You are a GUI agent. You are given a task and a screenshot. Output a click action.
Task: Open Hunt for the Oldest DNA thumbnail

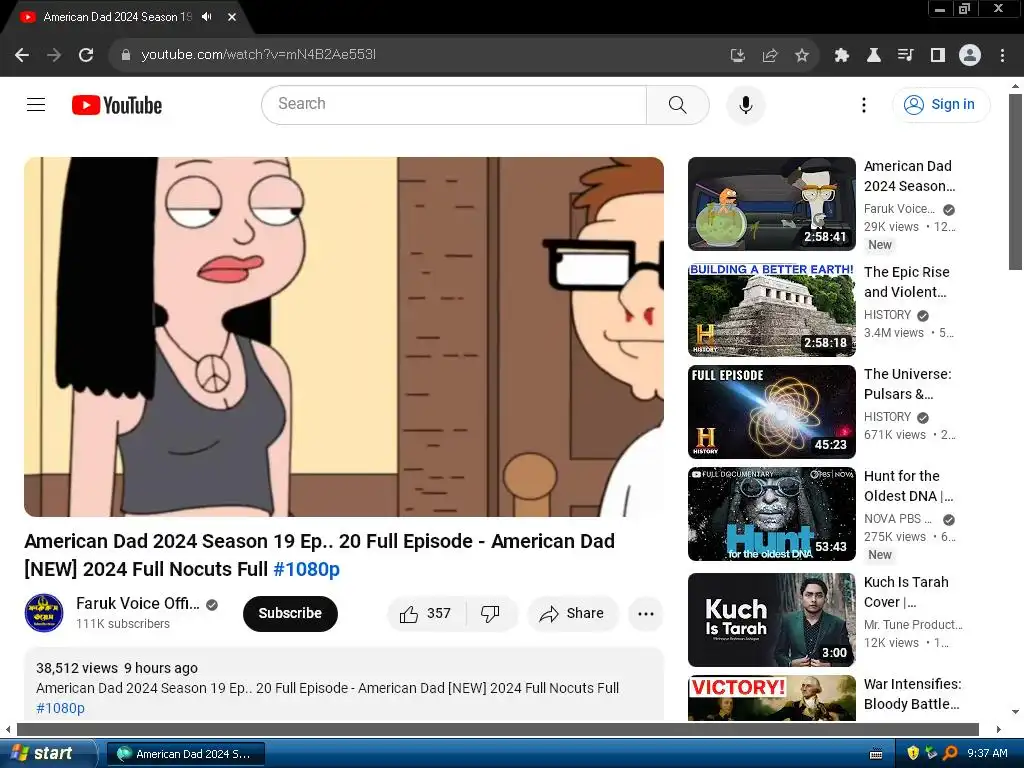[772, 514]
